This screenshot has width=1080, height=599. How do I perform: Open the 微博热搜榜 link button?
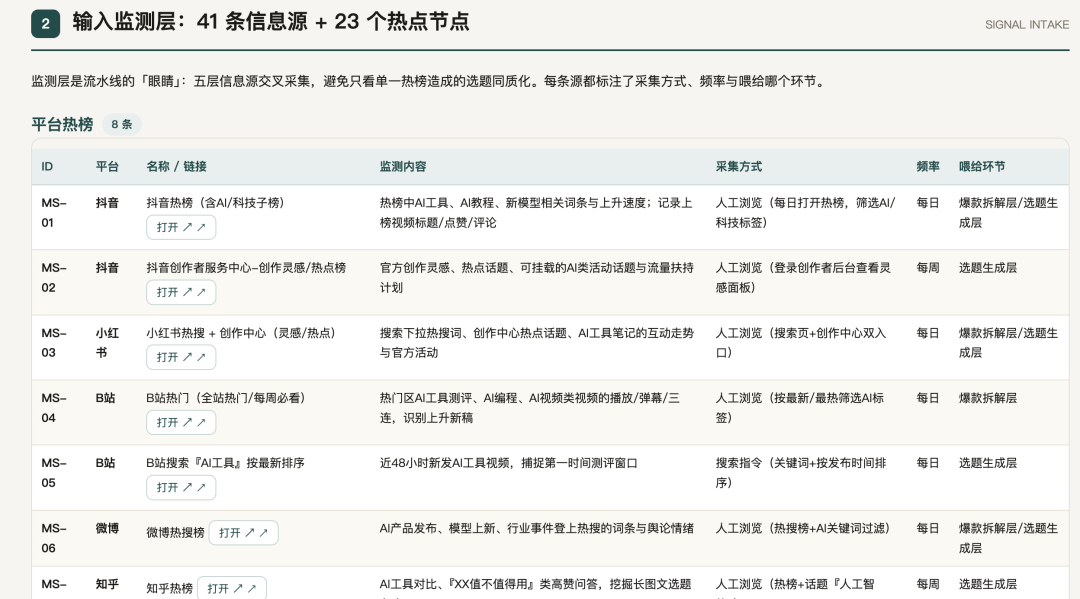pyautogui.click(x=243, y=533)
